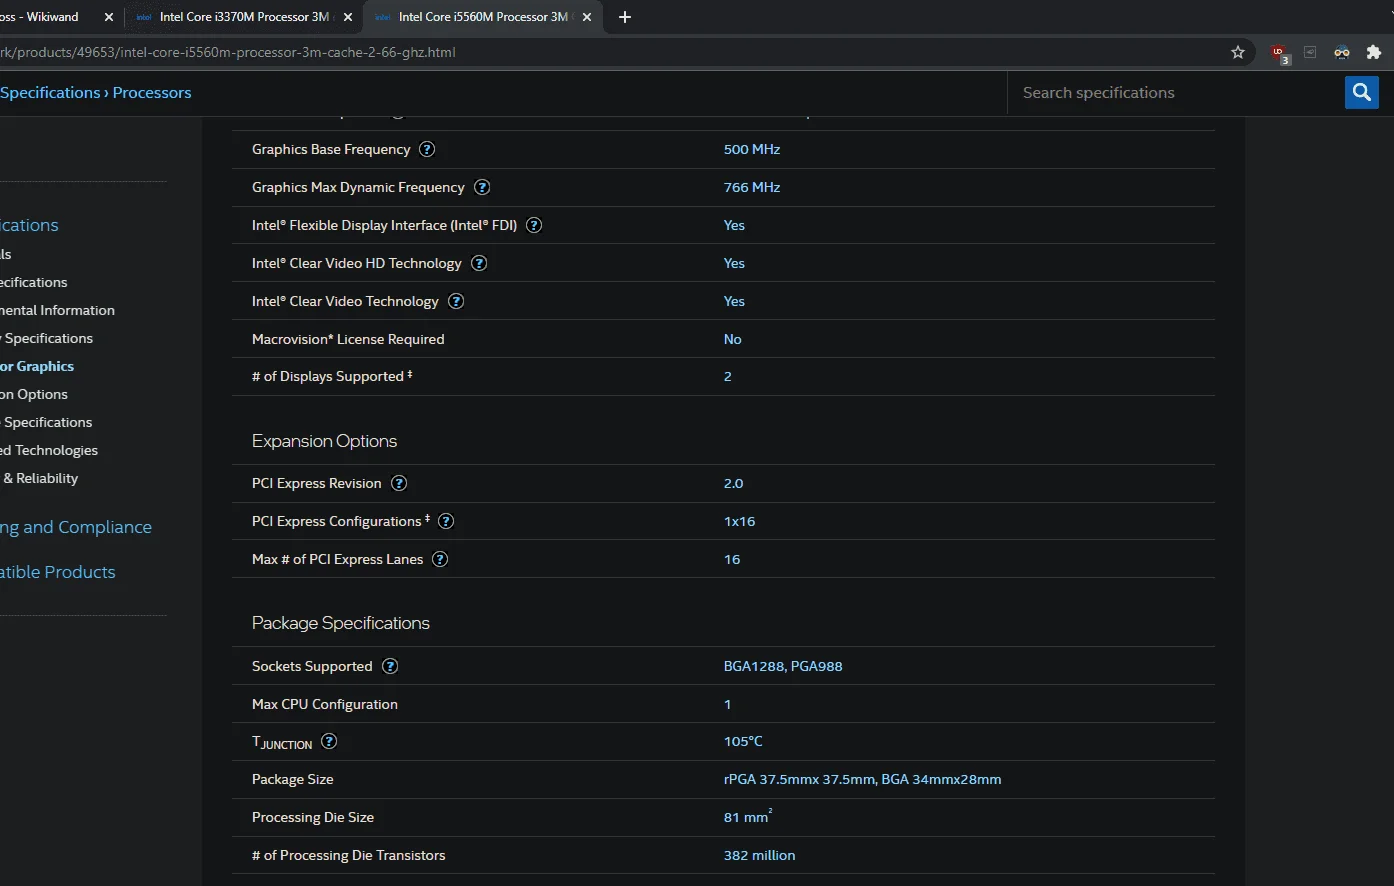This screenshot has width=1394, height=886.
Task: Click the browser address bar URL
Action: click(x=228, y=52)
